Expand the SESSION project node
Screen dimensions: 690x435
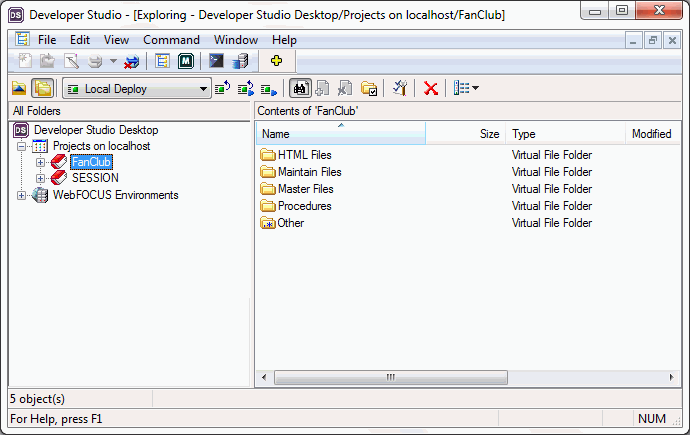(40, 178)
